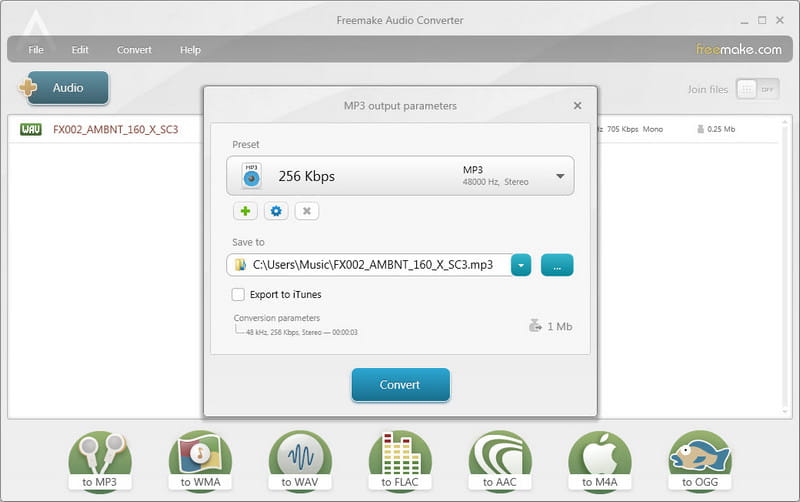Click the 705 Kbps Mono file info
Screen dimensions: 800x502
click(x=635, y=129)
